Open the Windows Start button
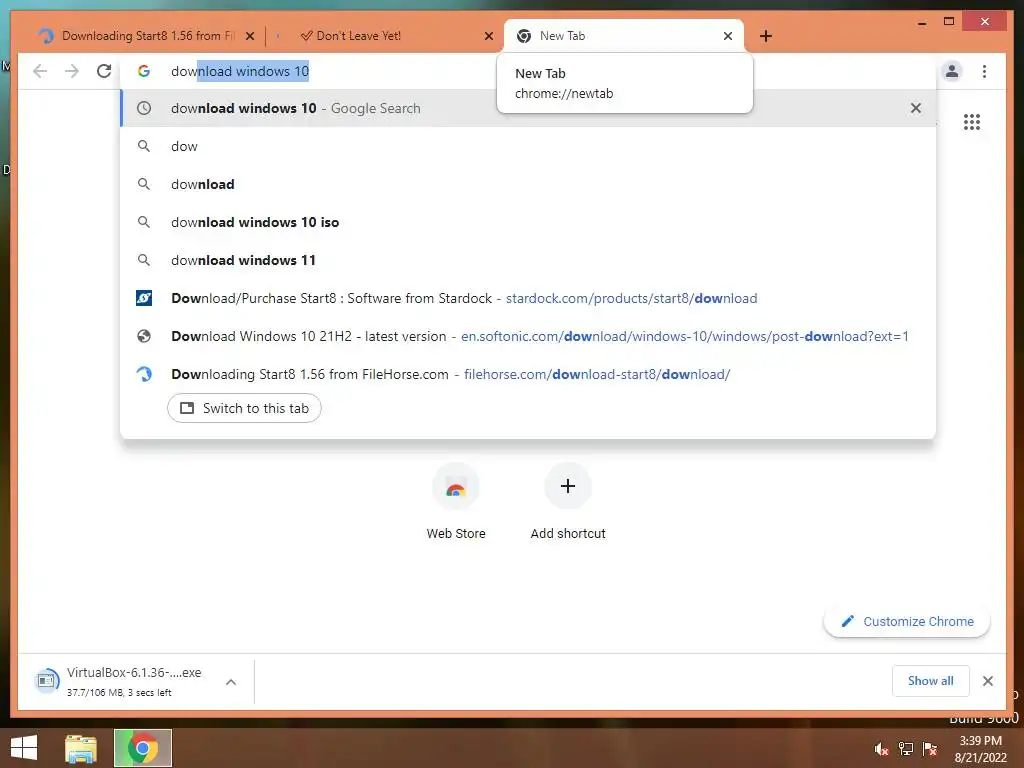This screenshot has width=1024, height=768. pos(24,748)
